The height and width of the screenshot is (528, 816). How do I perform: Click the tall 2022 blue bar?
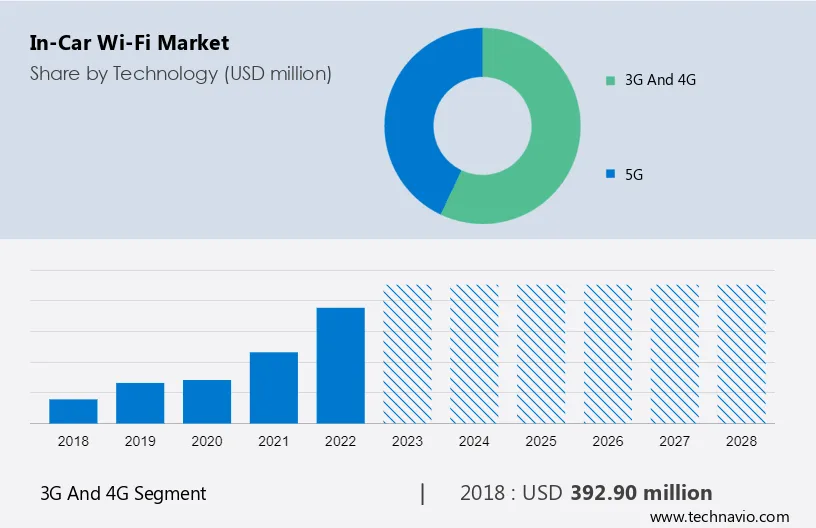tap(340, 365)
